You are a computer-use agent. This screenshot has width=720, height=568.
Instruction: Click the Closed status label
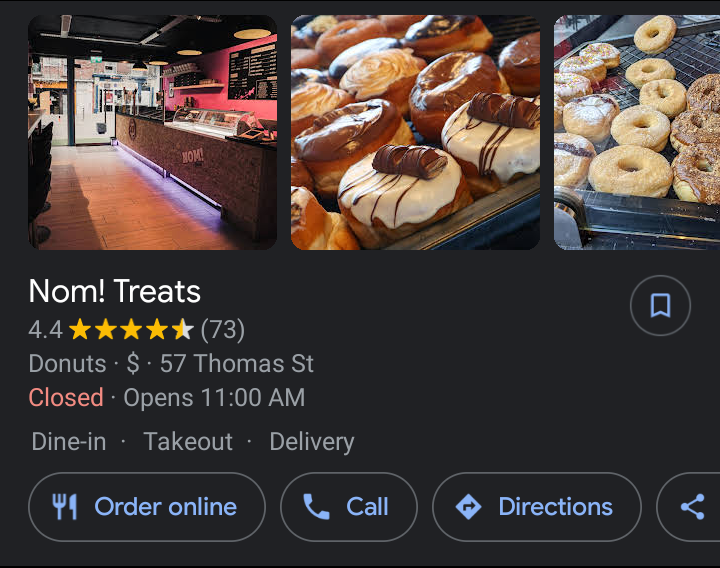point(66,398)
